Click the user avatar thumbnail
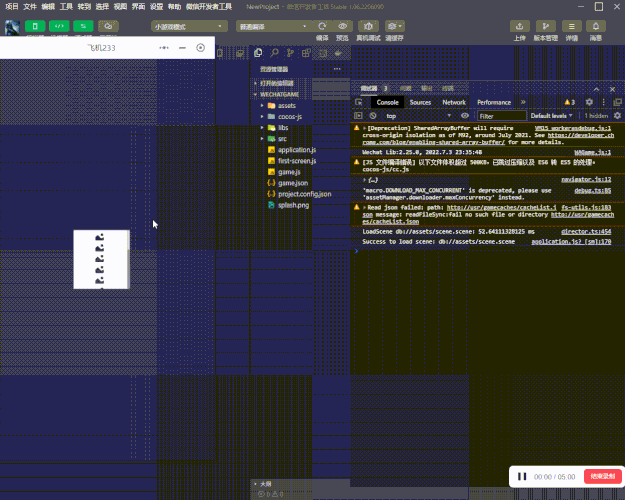This screenshot has height=500, width=625. pos(12,28)
